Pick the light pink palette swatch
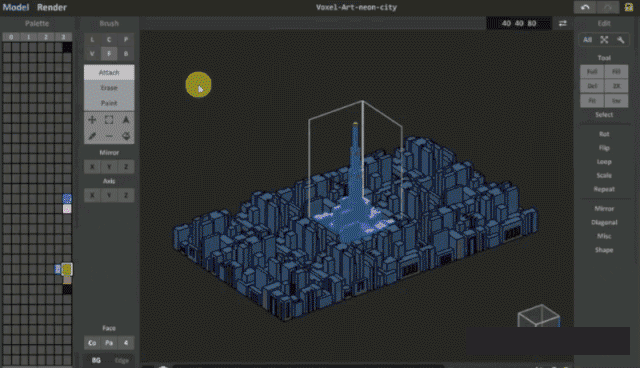 pos(67,209)
